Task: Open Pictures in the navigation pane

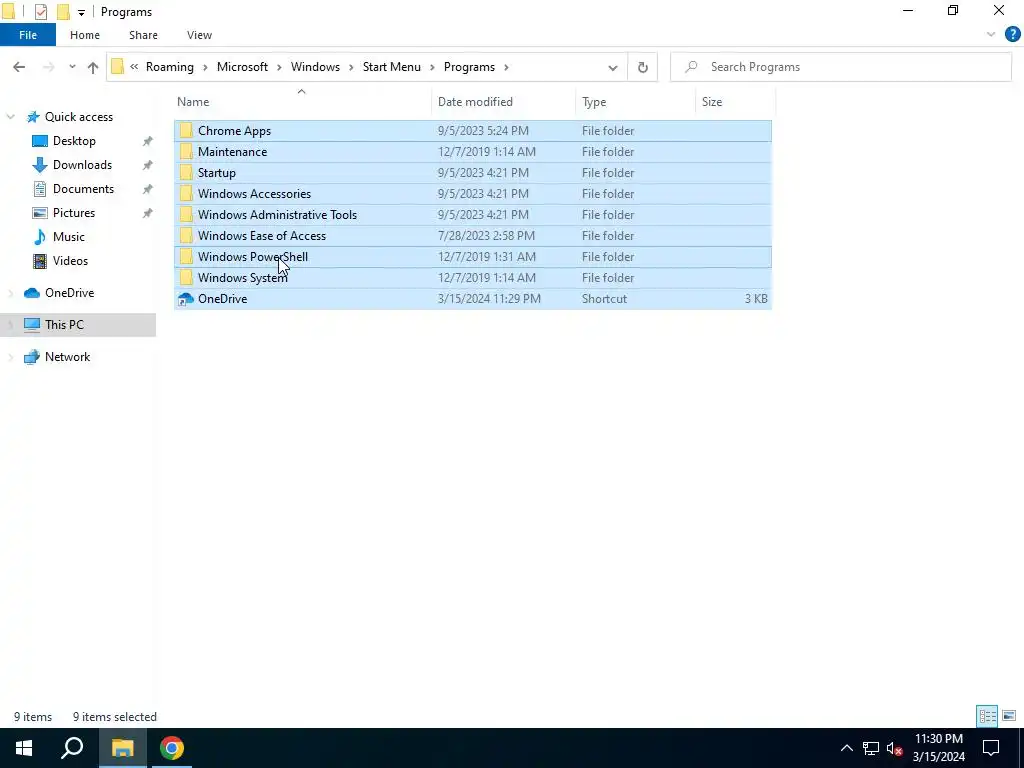Action: pyautogui.click(x=74, y=213)
